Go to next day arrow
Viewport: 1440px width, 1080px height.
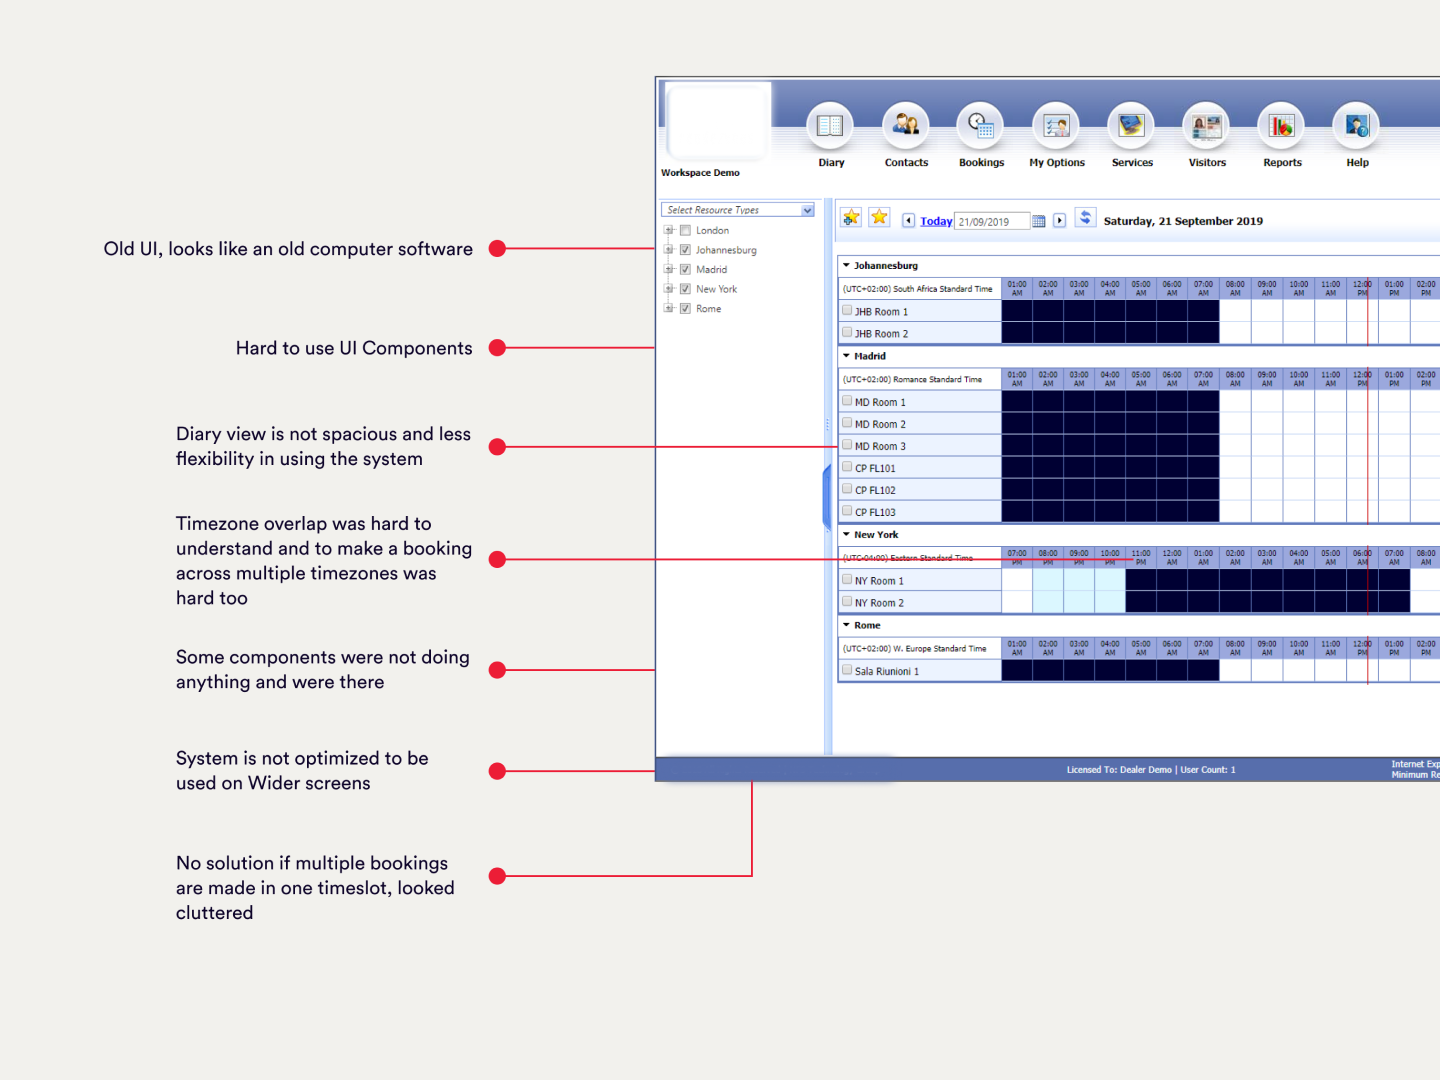tap(1059, 220)
